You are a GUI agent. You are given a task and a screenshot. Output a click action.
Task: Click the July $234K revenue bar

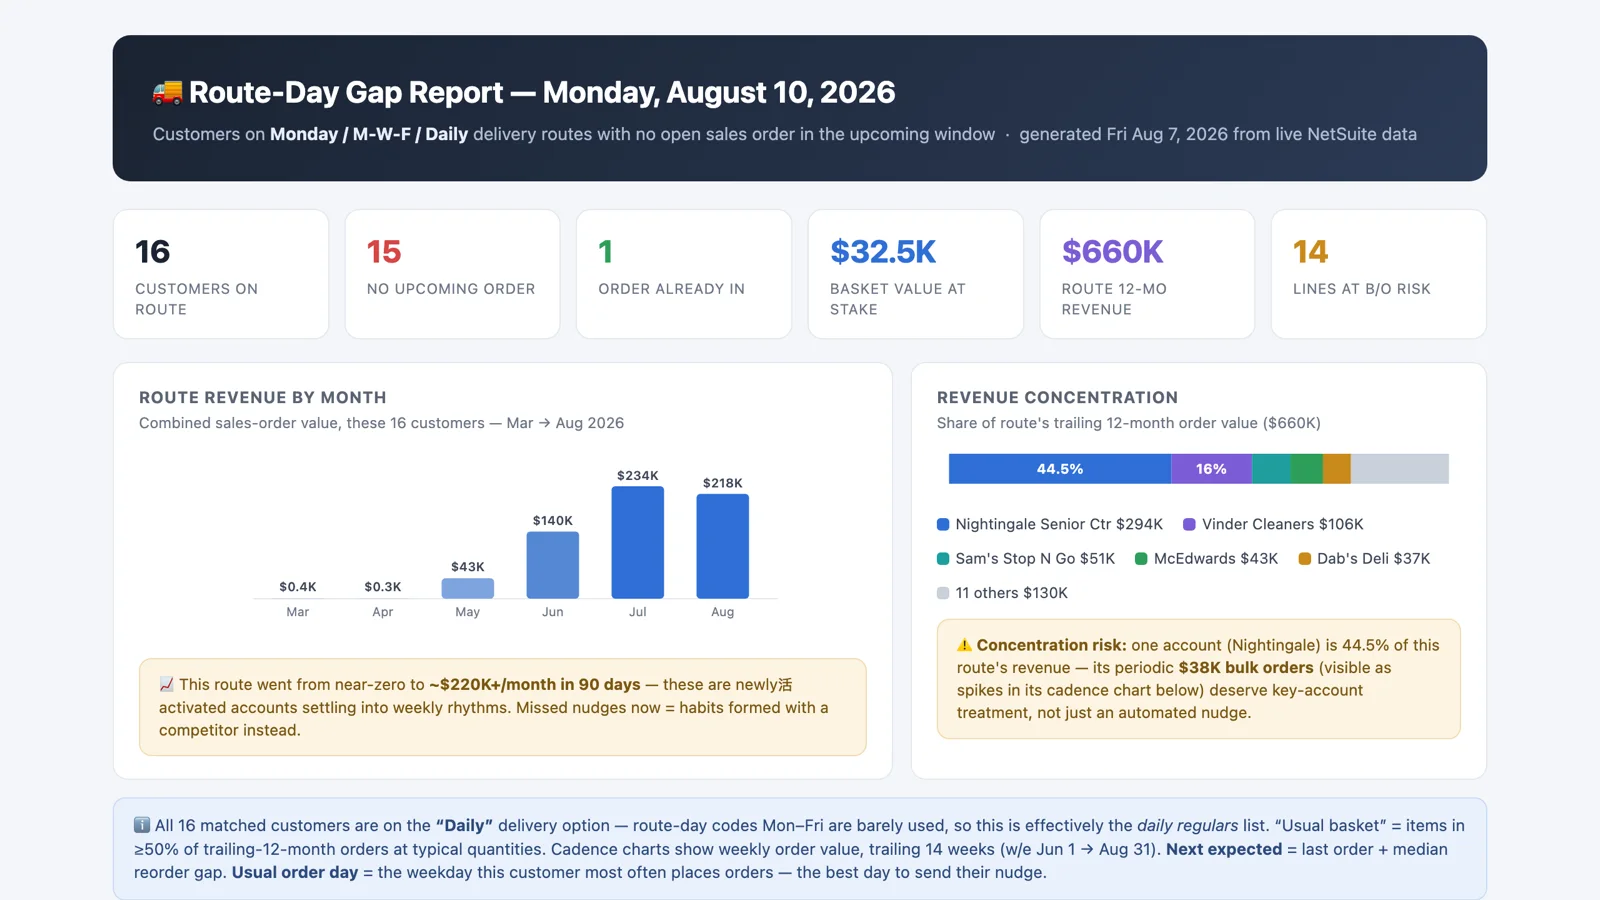pos(638,542)
